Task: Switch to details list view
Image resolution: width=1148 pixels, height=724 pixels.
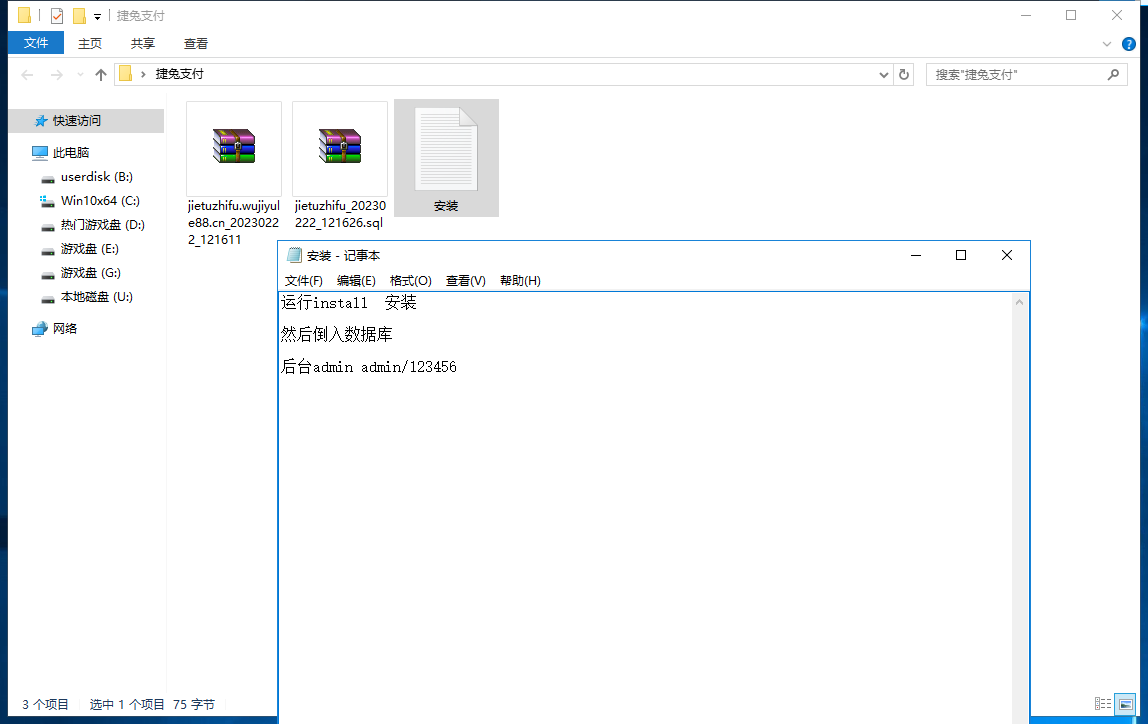Action: [1103, 704]
